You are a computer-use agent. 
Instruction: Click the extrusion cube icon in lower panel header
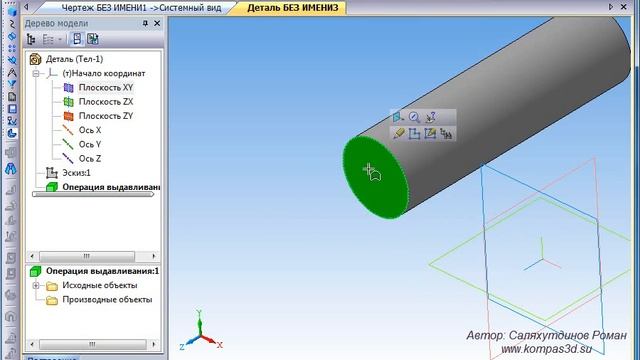(x=36, y=271)
